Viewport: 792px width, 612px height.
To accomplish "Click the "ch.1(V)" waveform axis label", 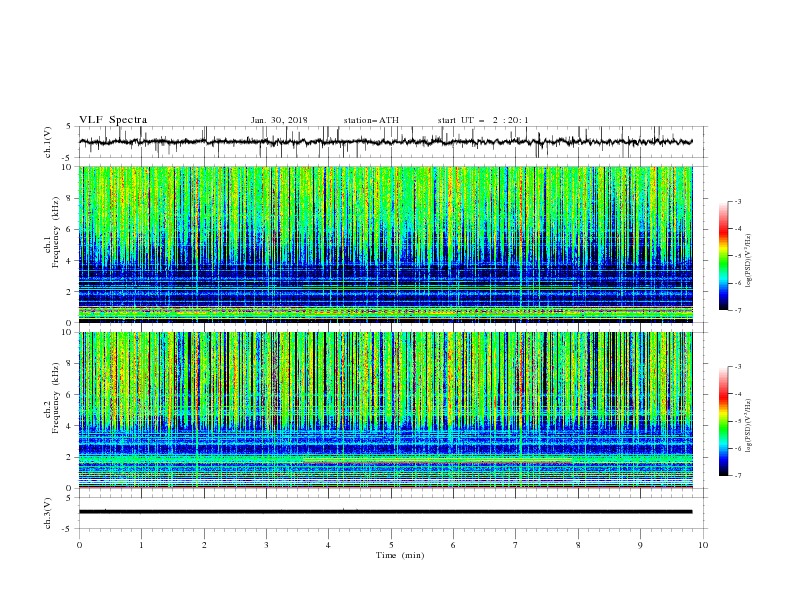I will tap(48, 142).
